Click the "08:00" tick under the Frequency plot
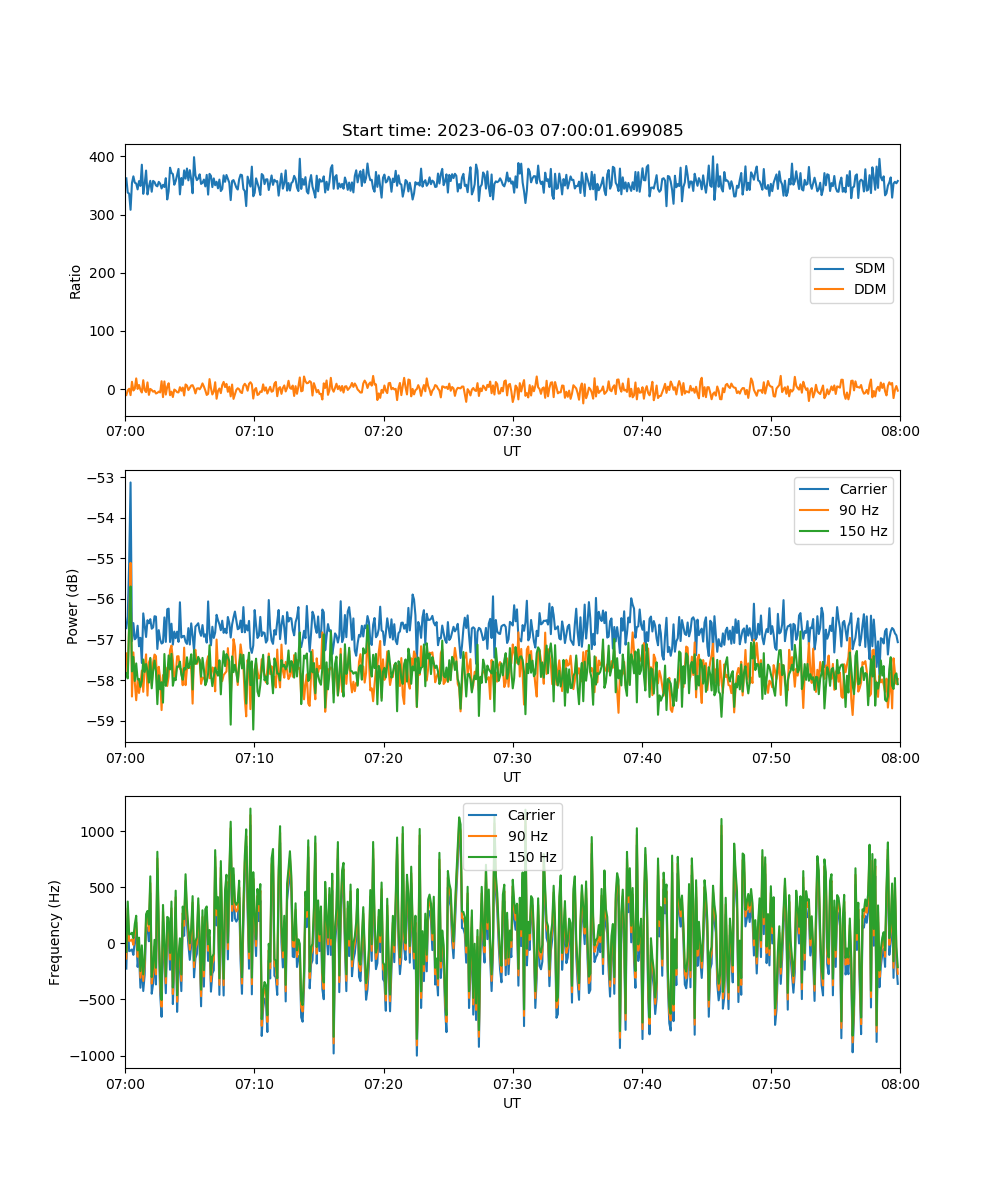Viewport: 1000px width, 1200px height. click(x=900, y=1084)
